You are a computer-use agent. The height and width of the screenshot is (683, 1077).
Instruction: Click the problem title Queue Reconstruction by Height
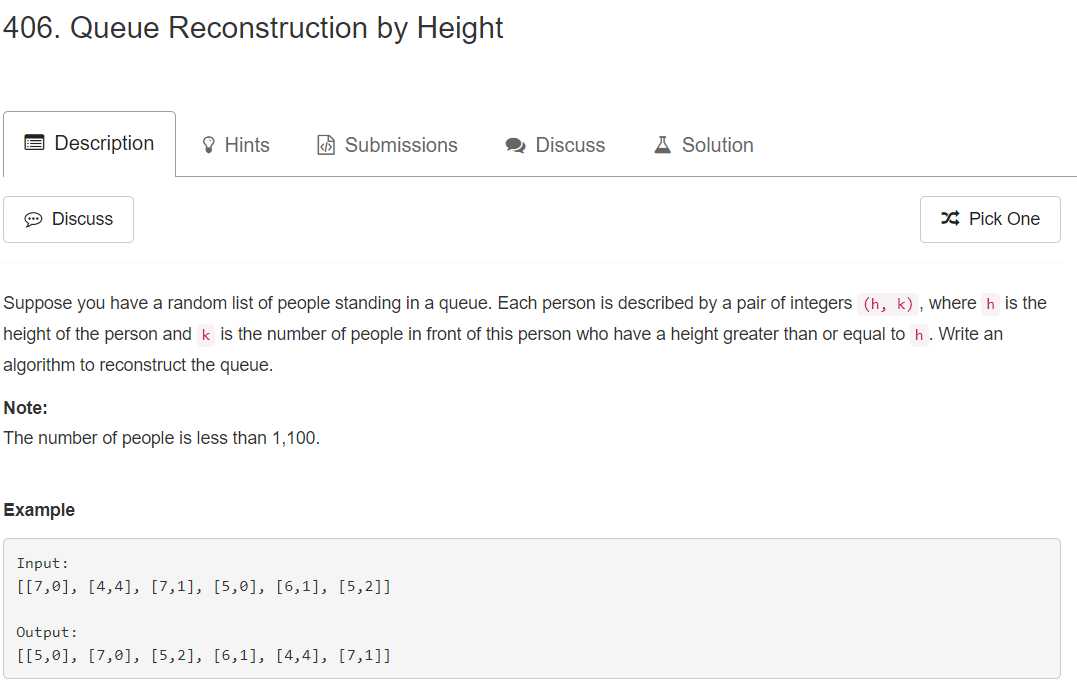253,28
